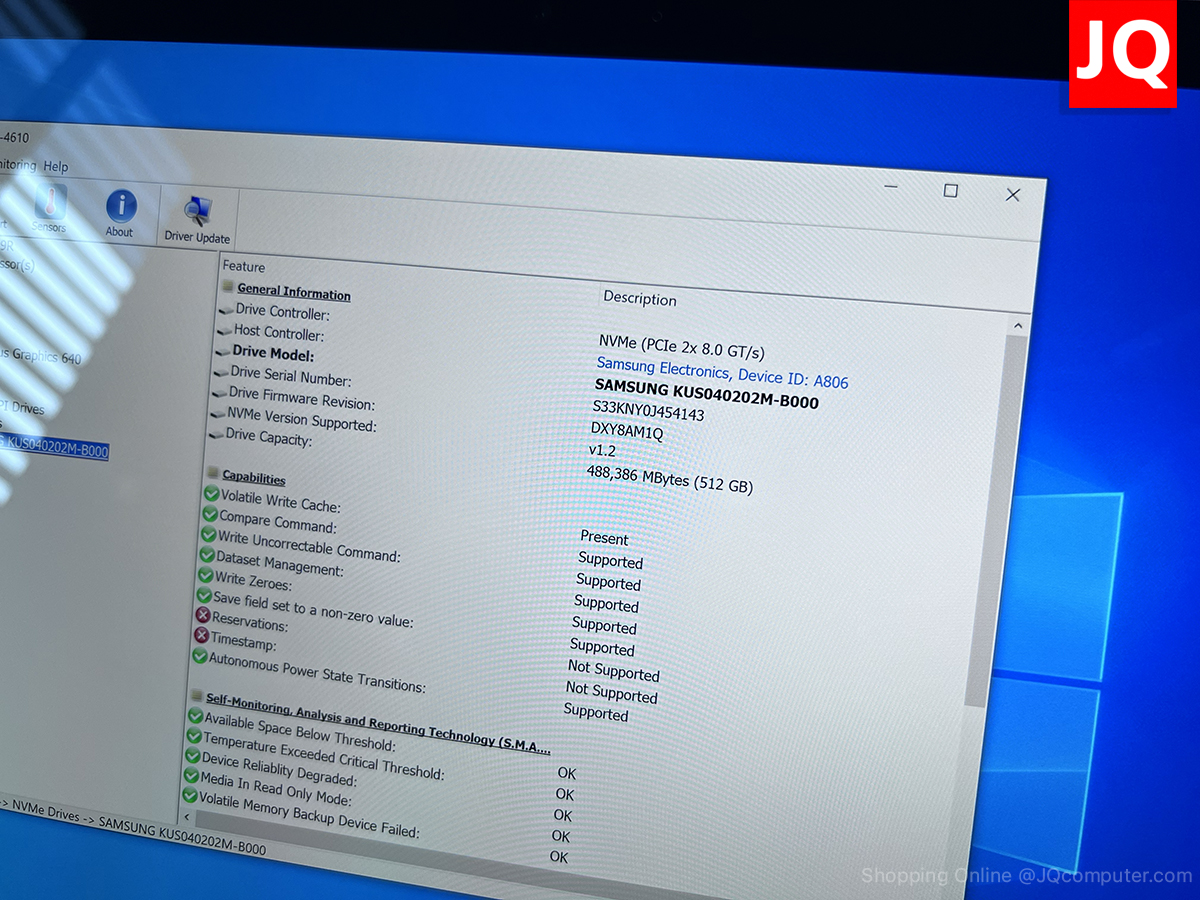1200x900 pixels.
Task: Close the HWiNFO window
Action: click(1013, 195)
